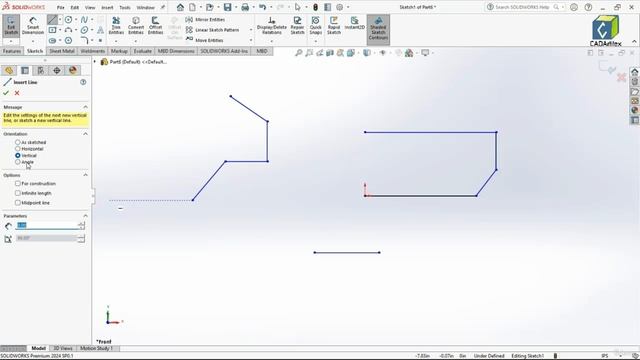
Task: Collapse the Orientation section
Action: click(85, 134)
